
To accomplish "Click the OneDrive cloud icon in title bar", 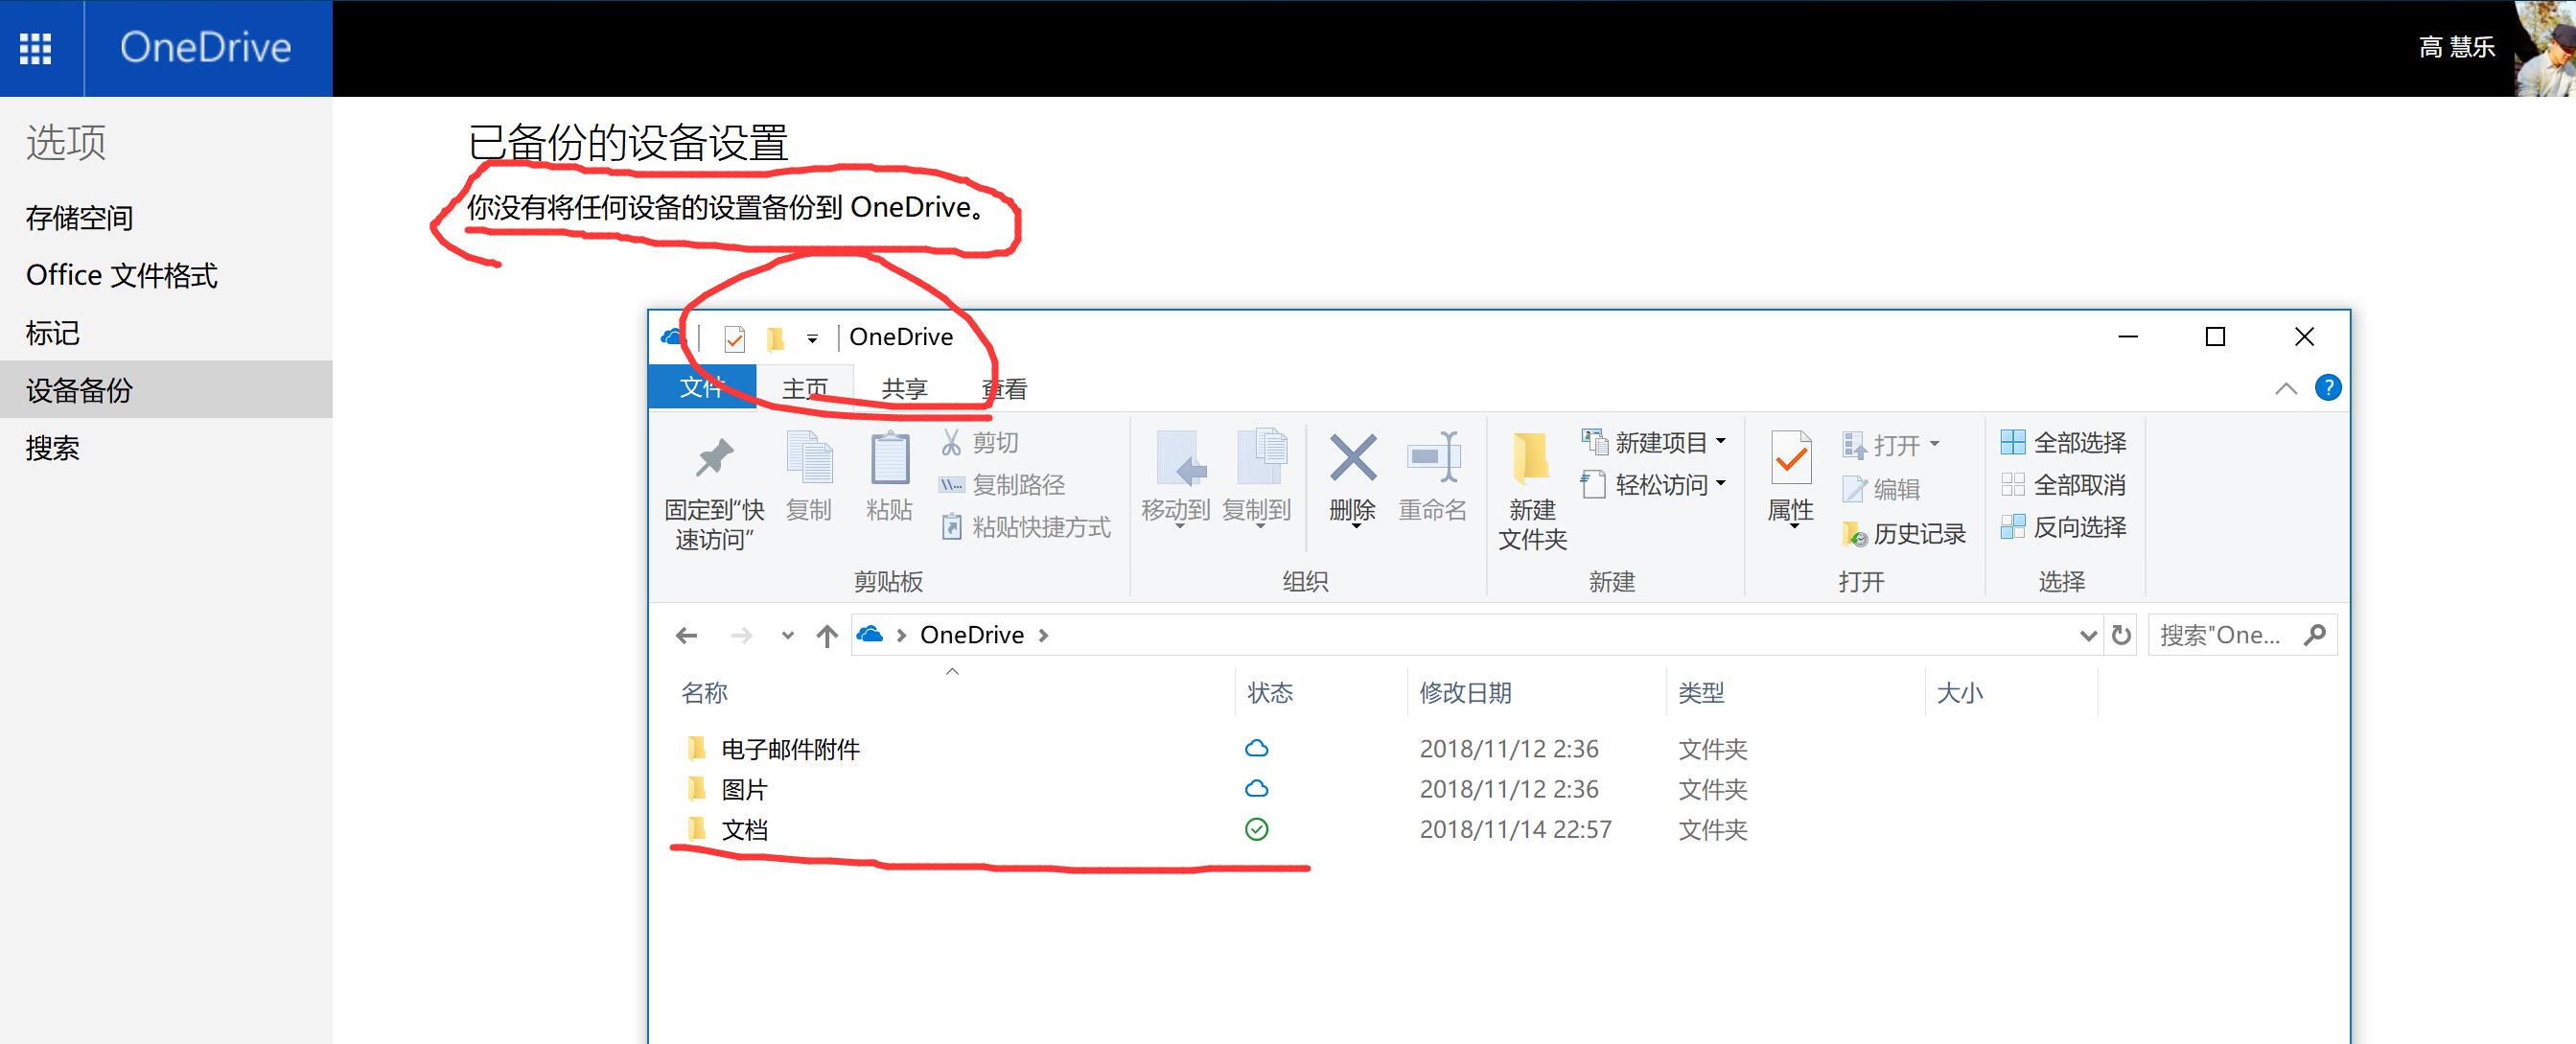I will [673, 337].
